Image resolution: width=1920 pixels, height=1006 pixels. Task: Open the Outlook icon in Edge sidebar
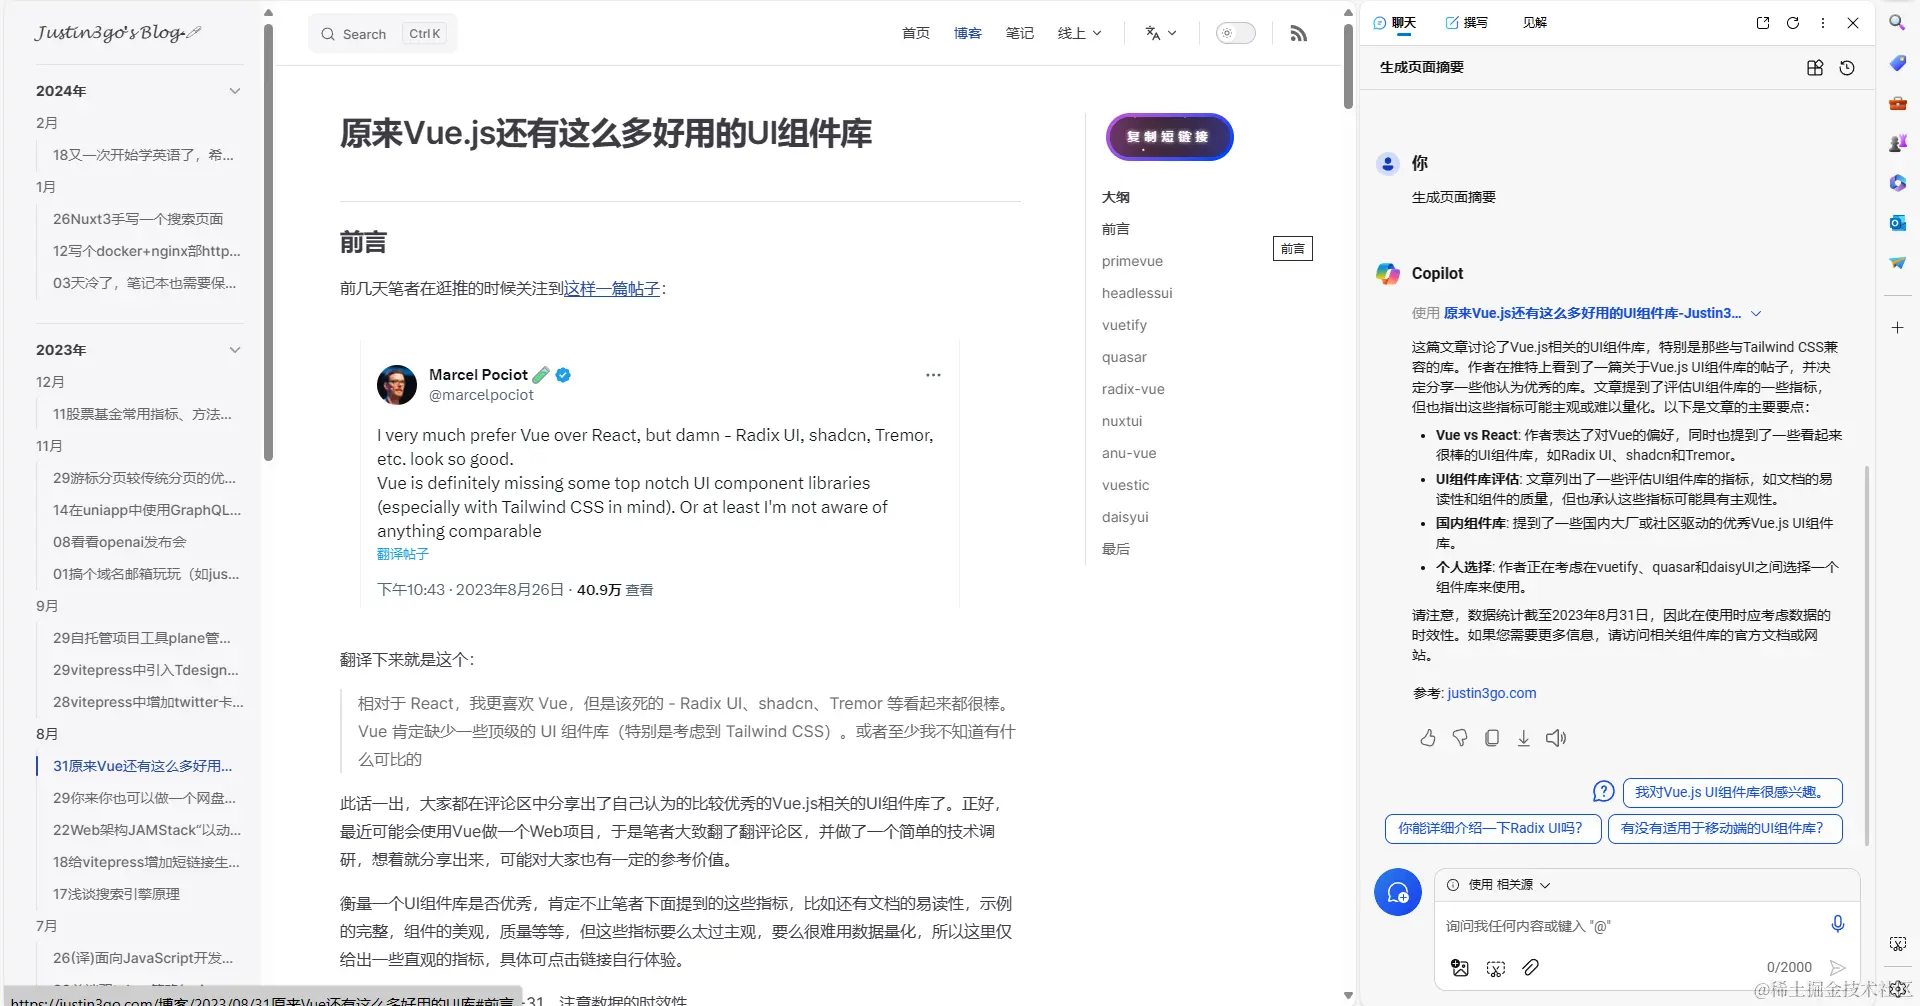[1897, 223]
